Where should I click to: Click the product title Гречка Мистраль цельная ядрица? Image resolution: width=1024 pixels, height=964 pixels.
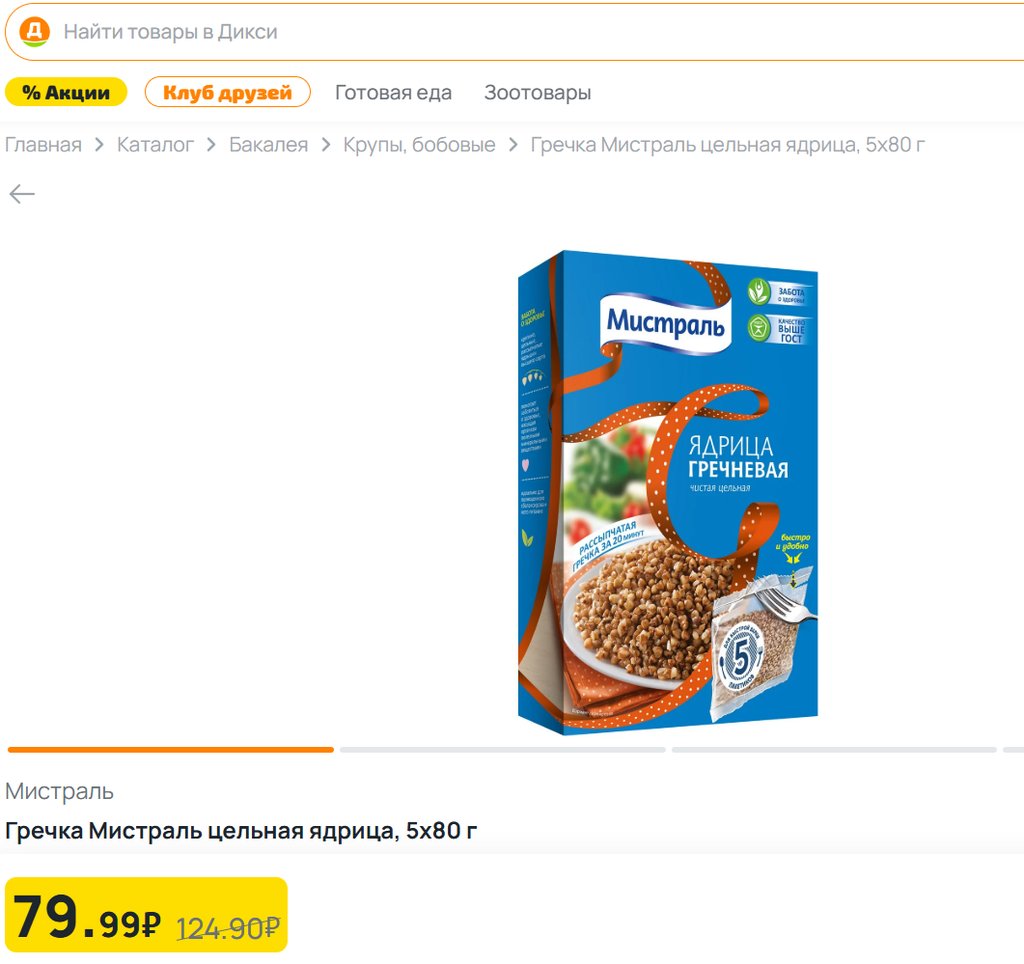click(241, 831)
